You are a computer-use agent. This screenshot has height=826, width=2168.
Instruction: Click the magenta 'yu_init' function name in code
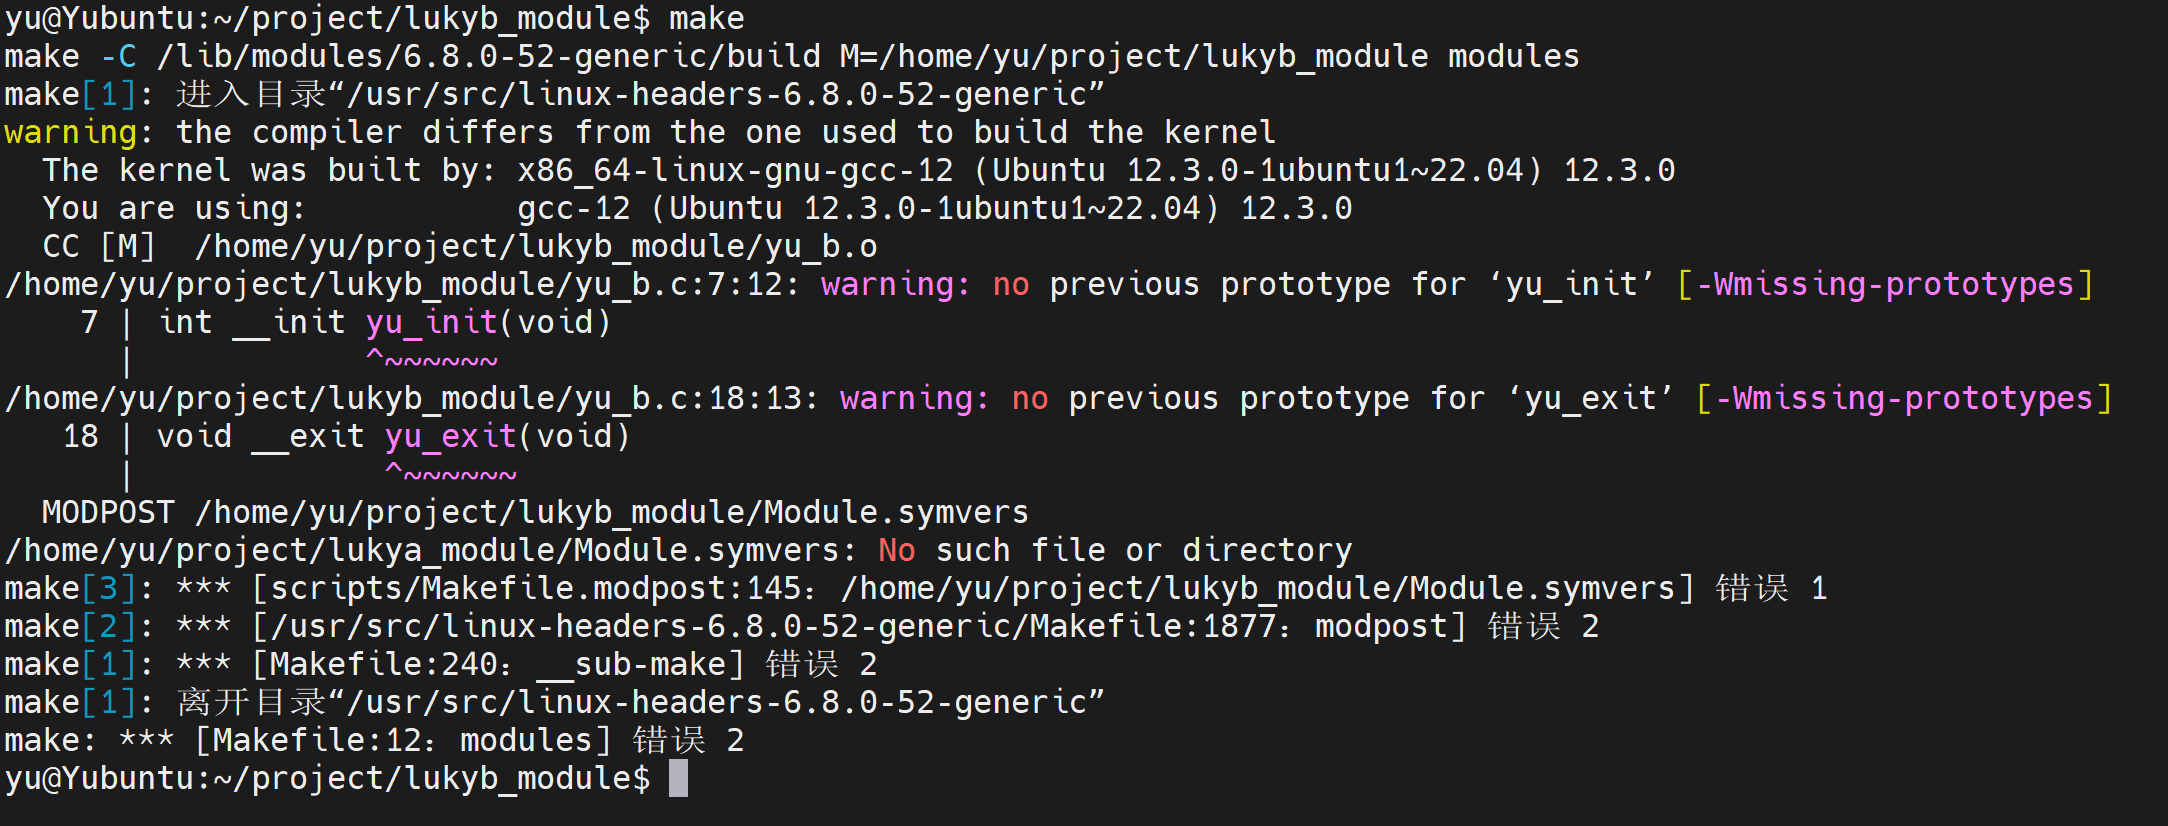pos(432,322)
